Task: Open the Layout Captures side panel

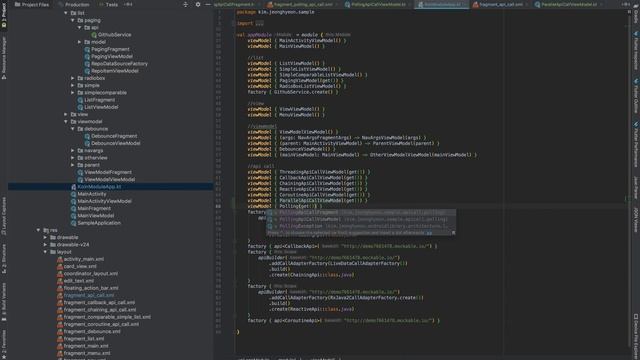Action: 4,216
